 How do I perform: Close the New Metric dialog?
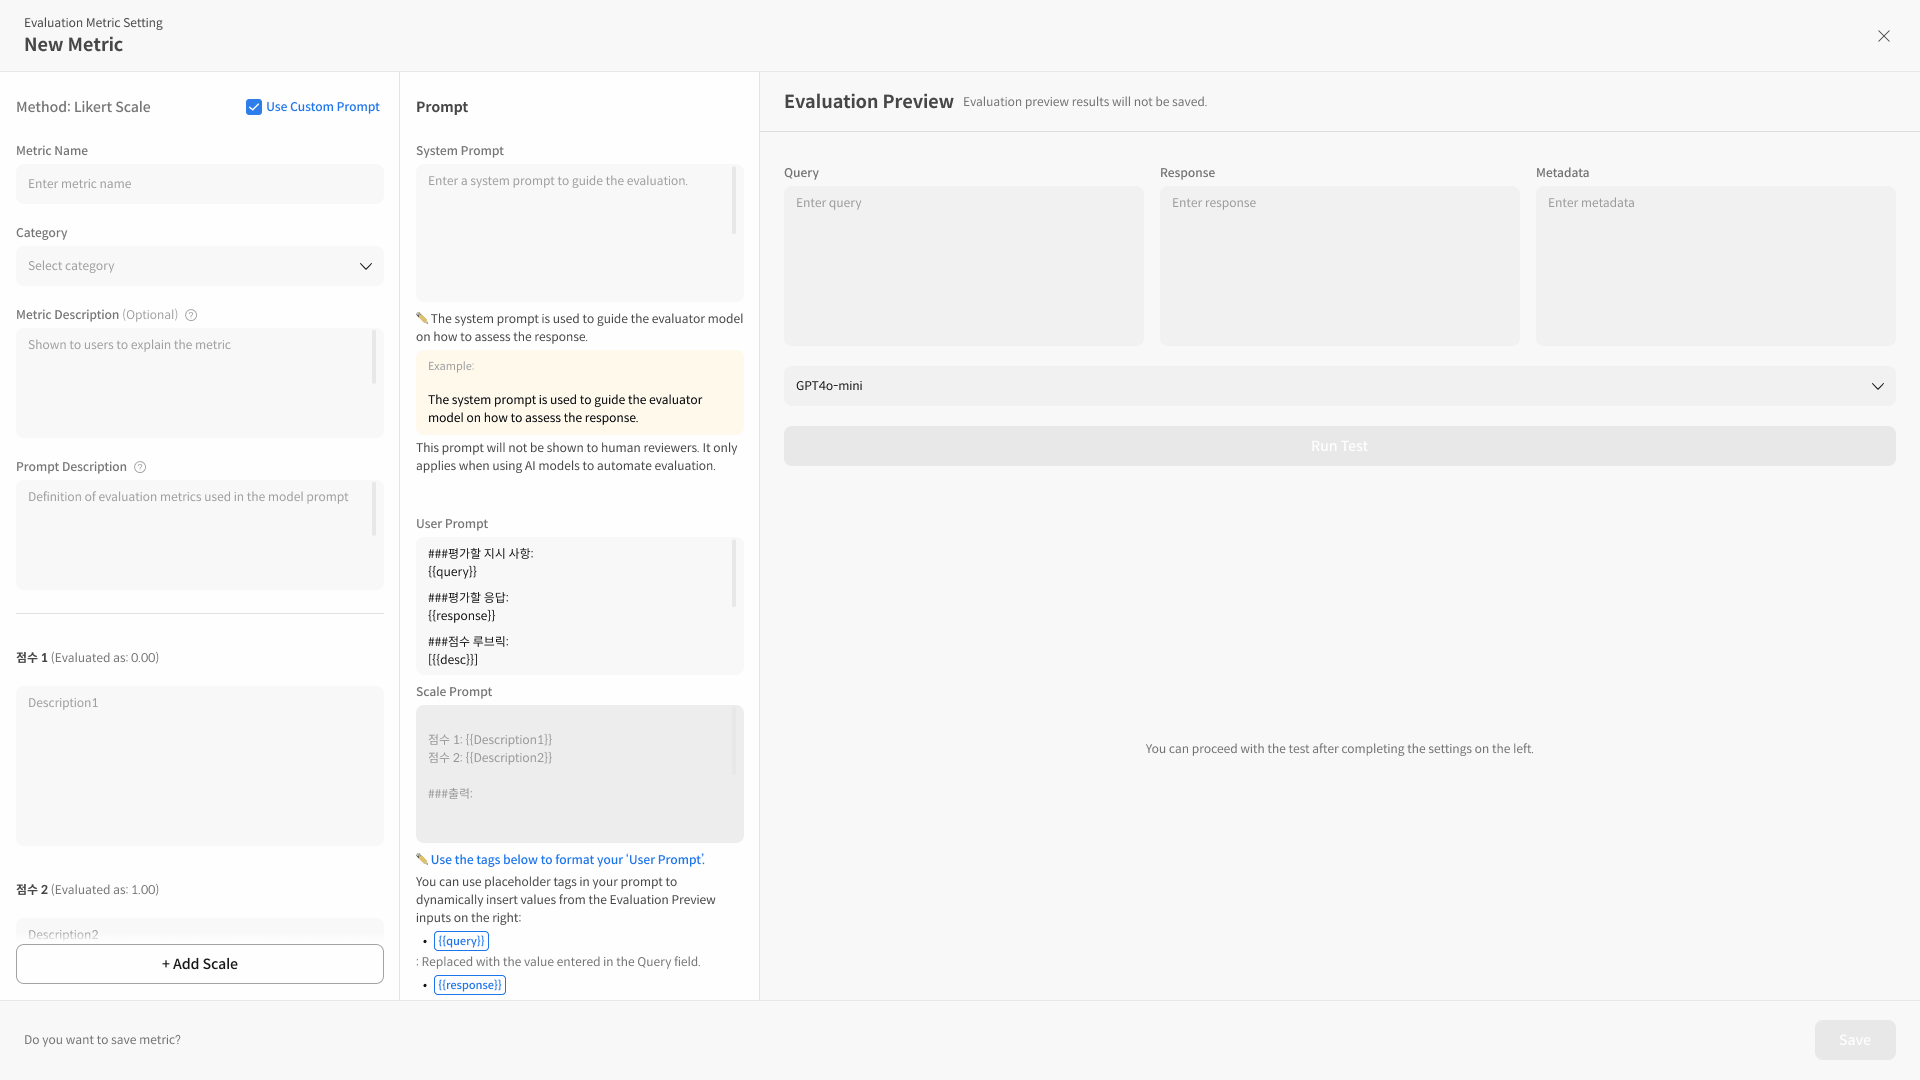tap(1883, 36)
